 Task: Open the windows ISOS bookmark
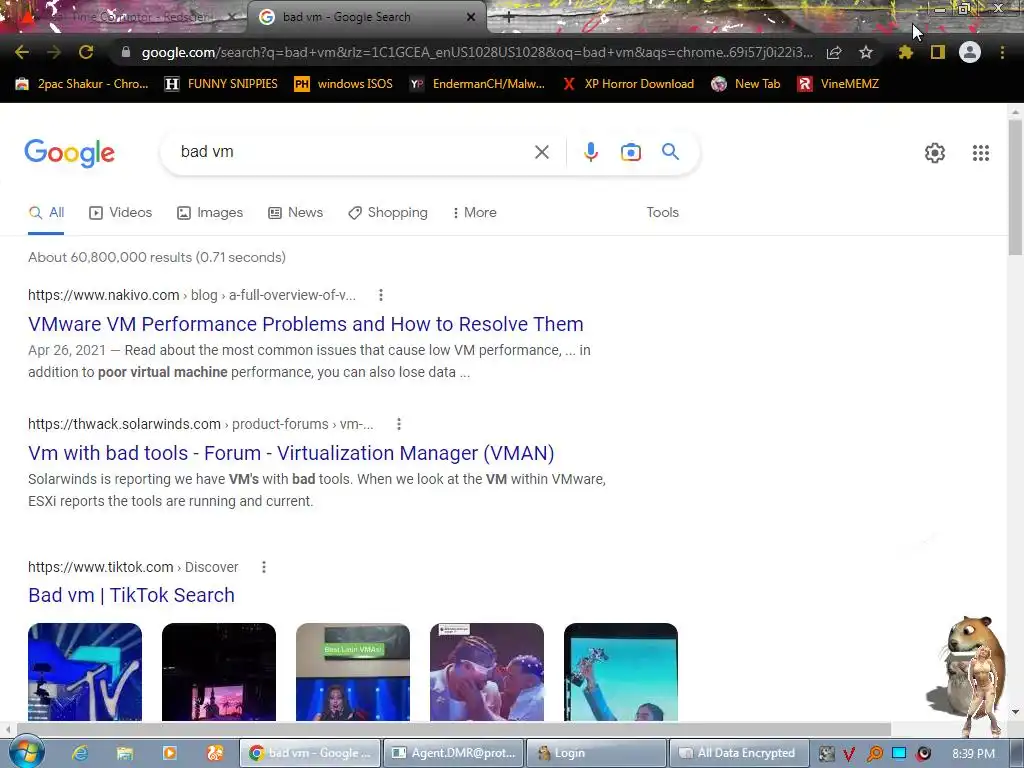pos(344,84)
